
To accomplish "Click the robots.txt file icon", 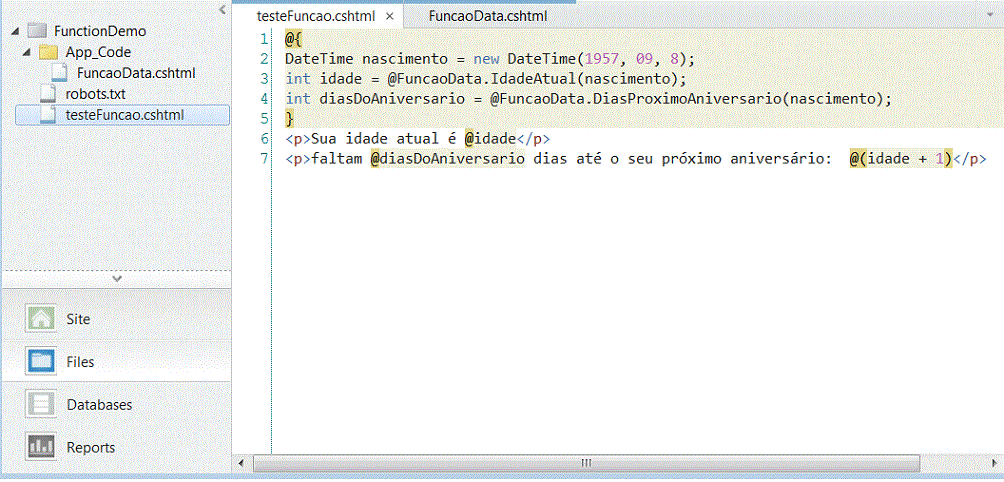I will [48, 93].
